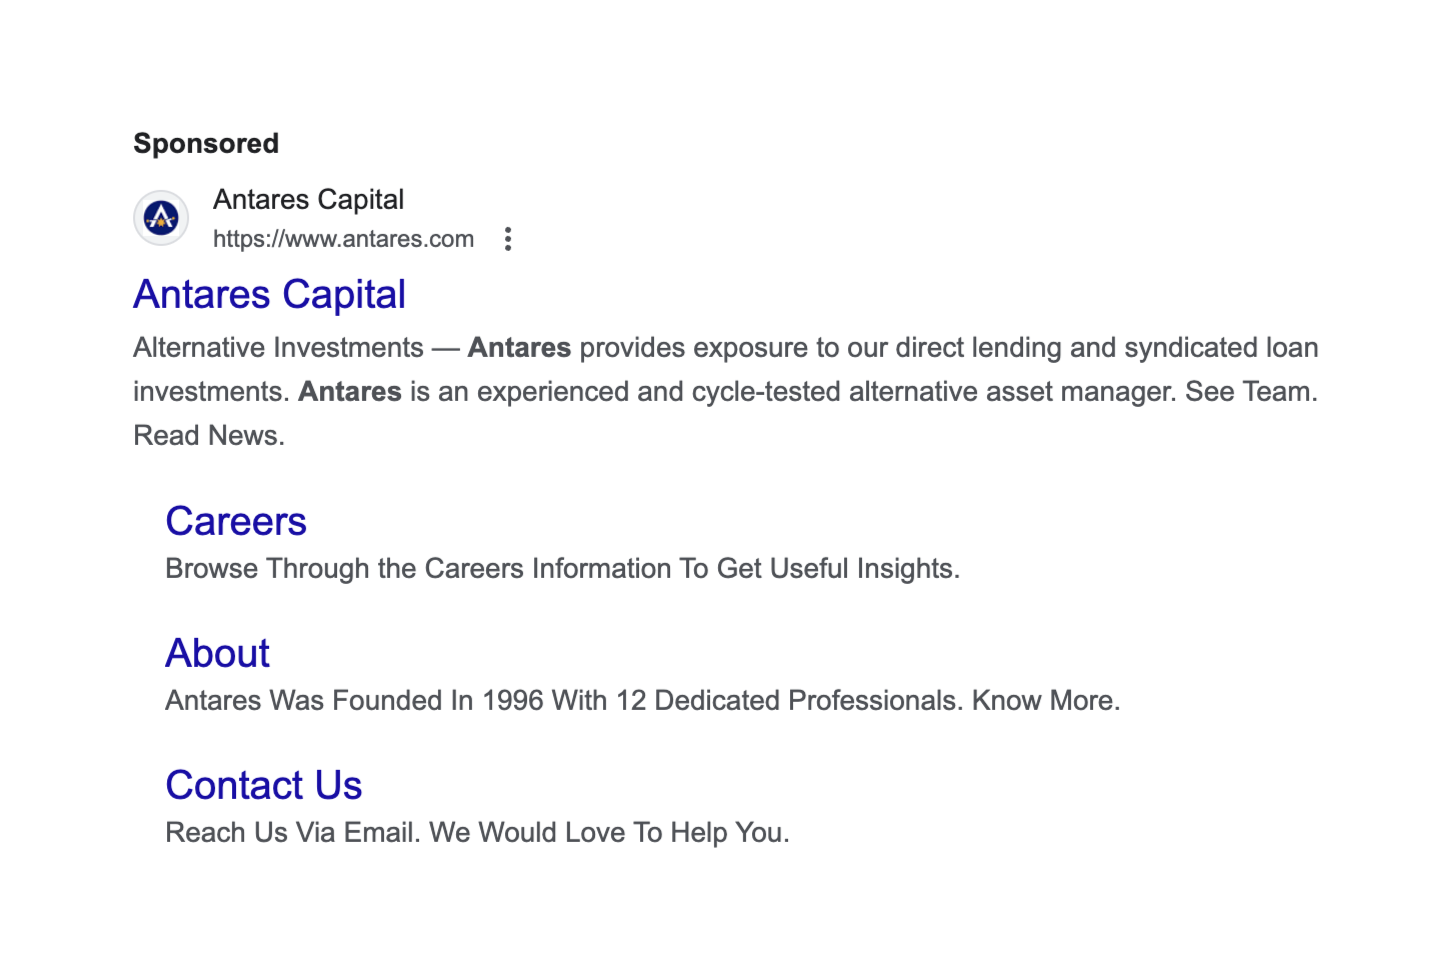1450x980 pixels.
Task: Click the bold 'Antares' before 'provides exposure'
Action: [x=519, y=347]
